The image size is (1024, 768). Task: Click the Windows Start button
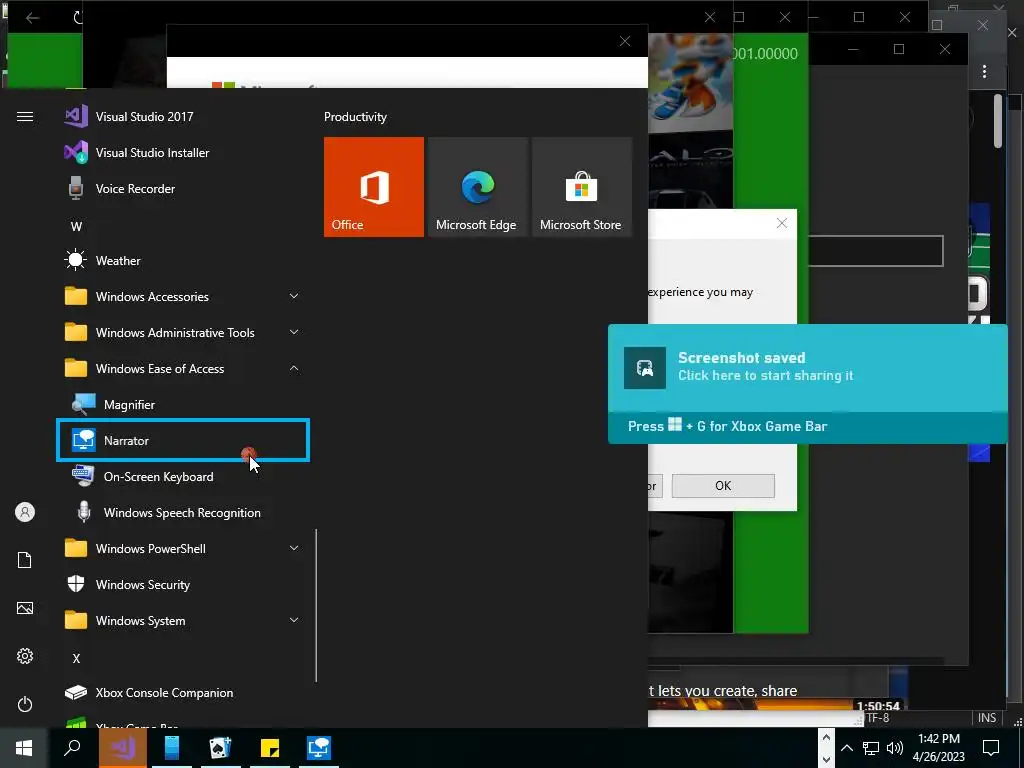[24, 748]
